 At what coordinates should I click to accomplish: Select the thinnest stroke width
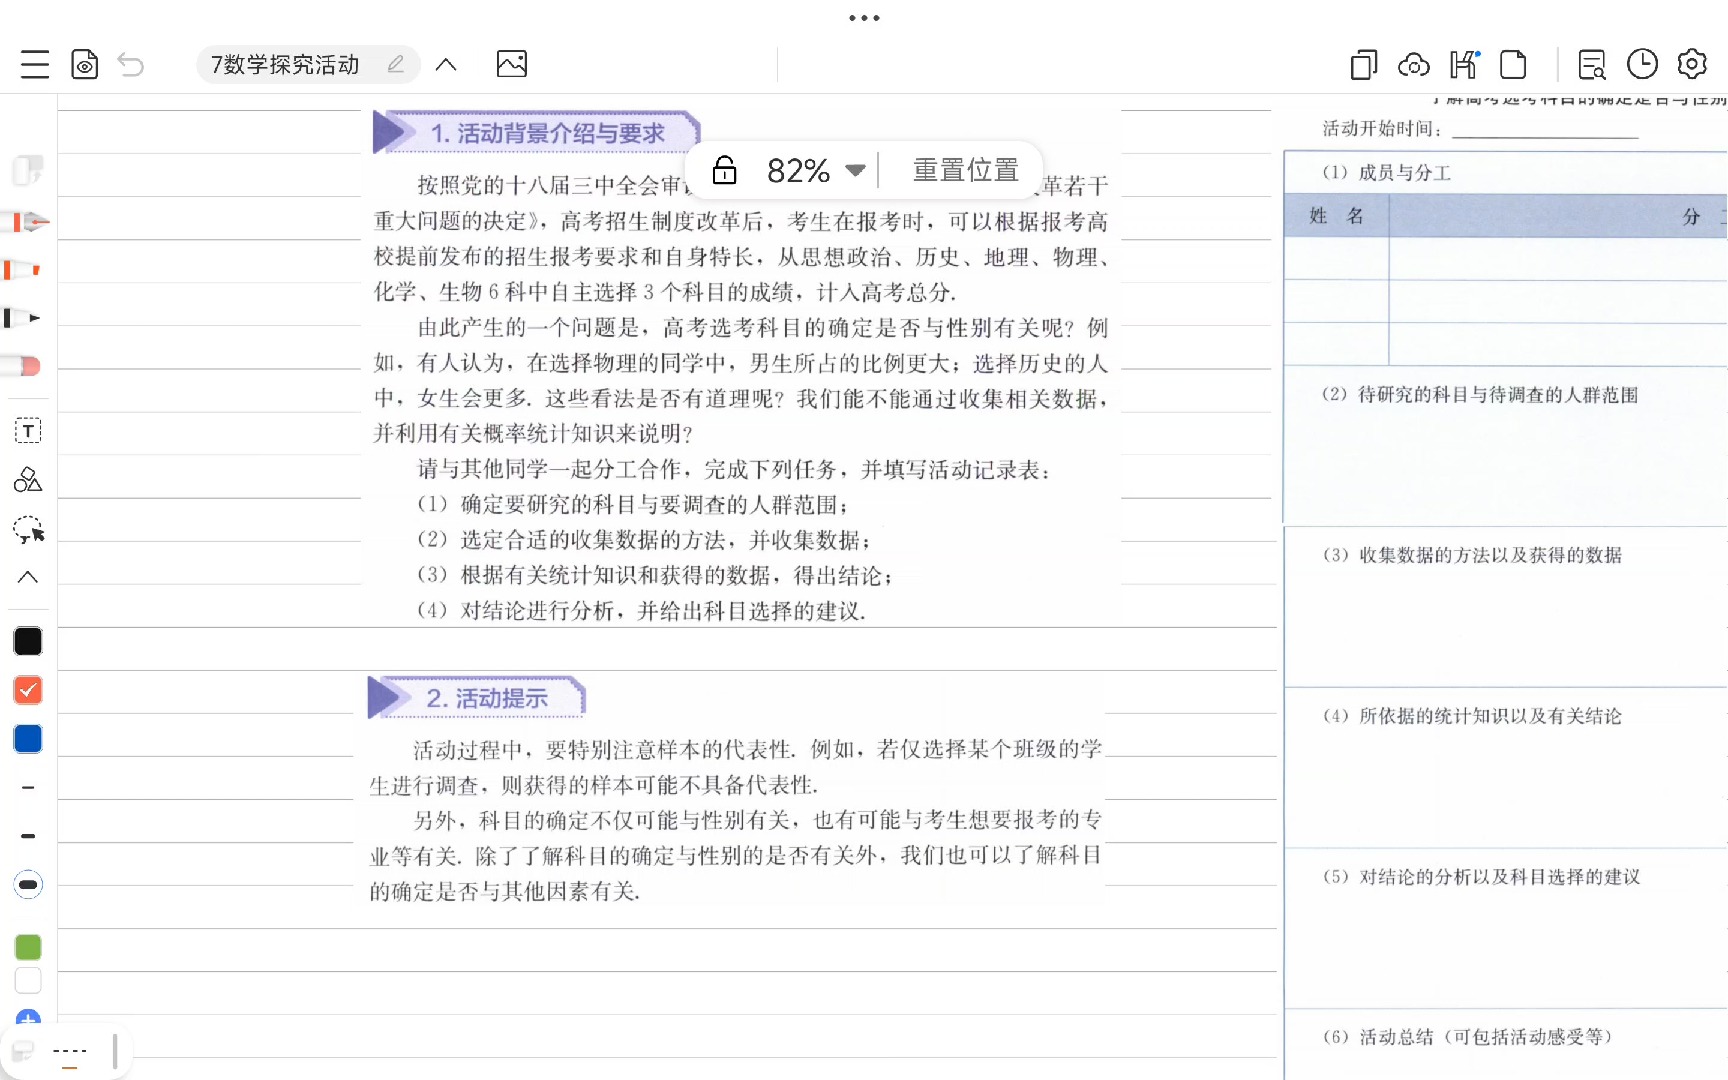click(x=28, y=788)
